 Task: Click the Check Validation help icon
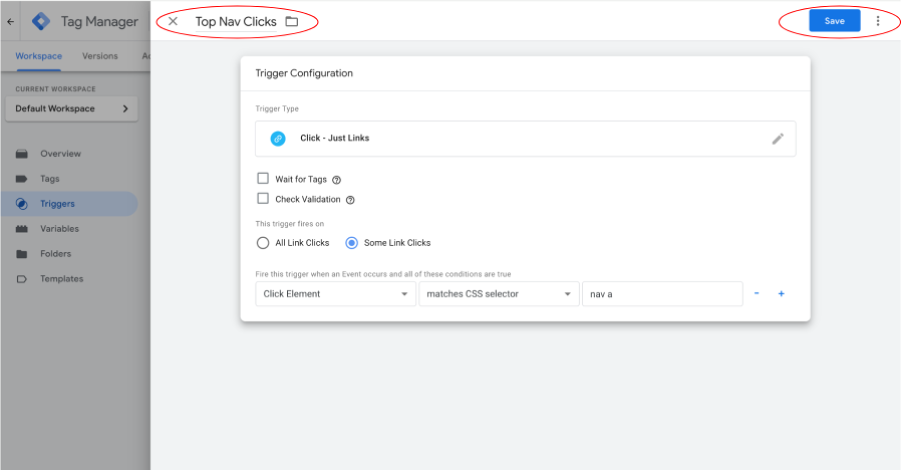(350, 200)
